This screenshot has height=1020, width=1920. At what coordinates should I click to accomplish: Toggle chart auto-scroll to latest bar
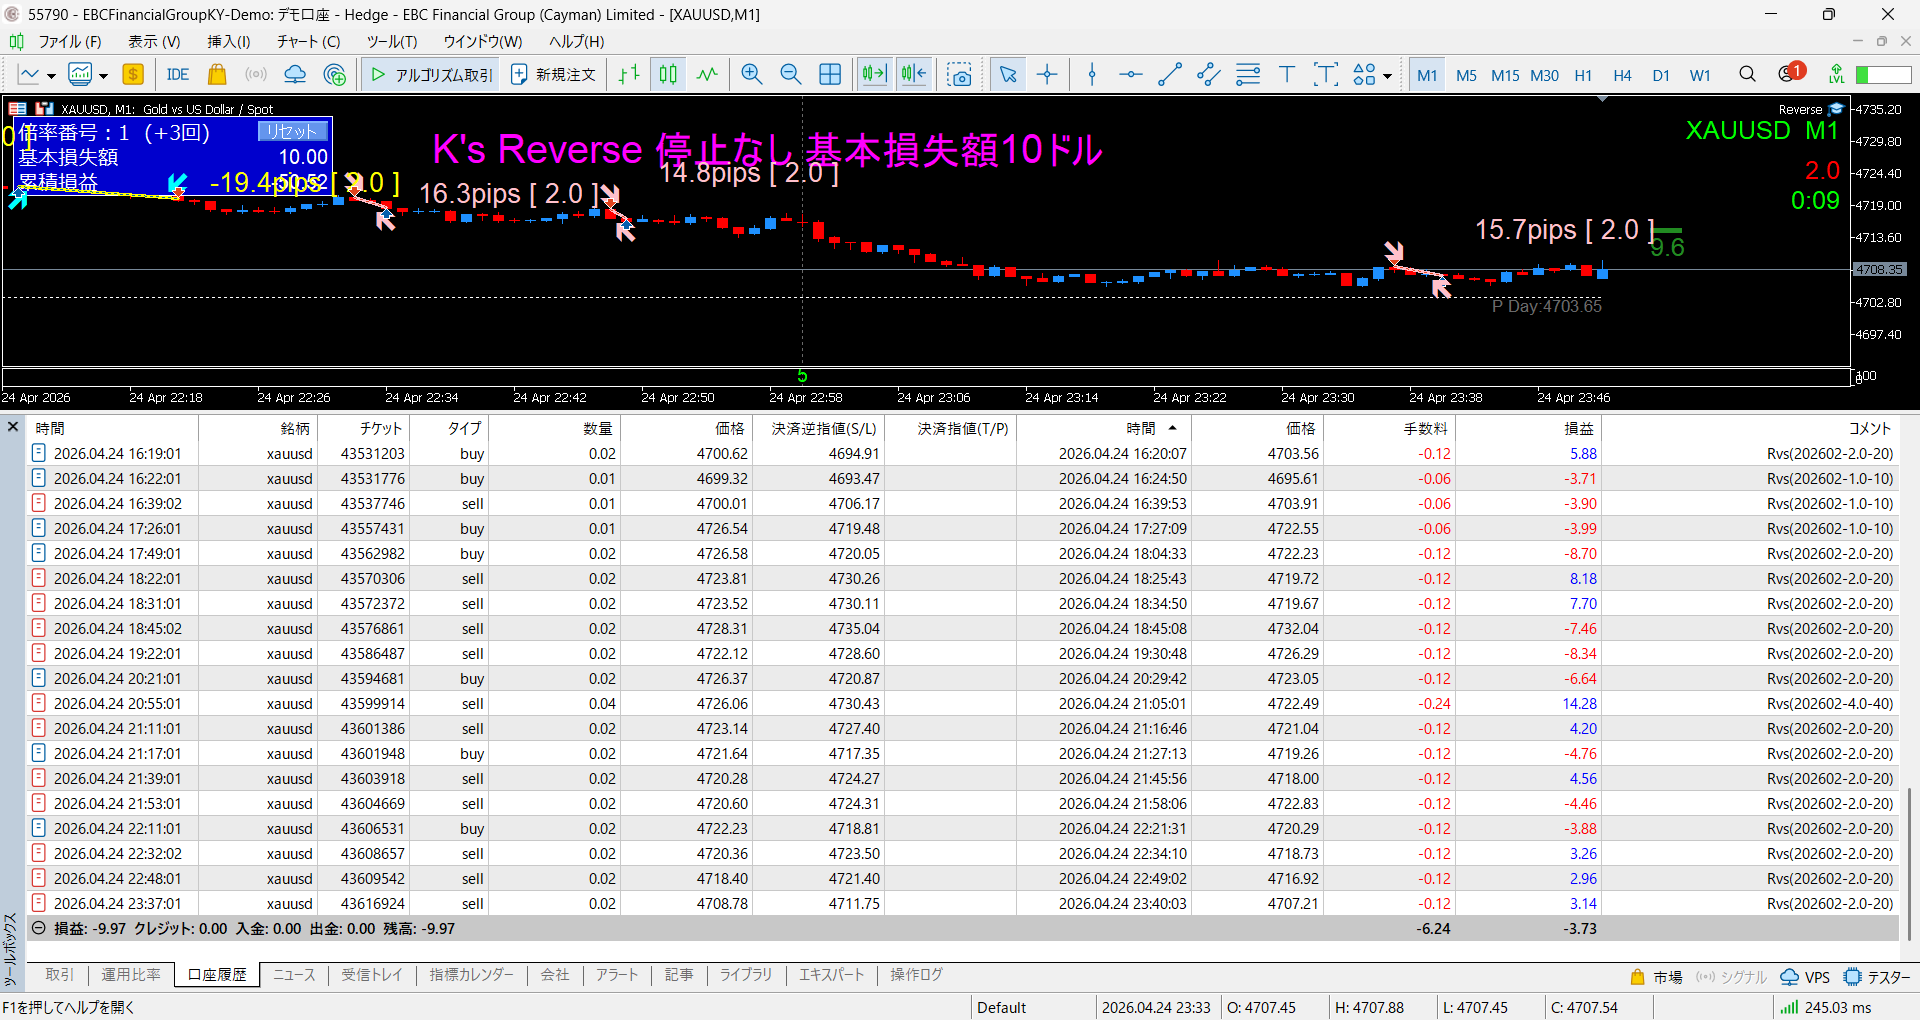point(874,75)
